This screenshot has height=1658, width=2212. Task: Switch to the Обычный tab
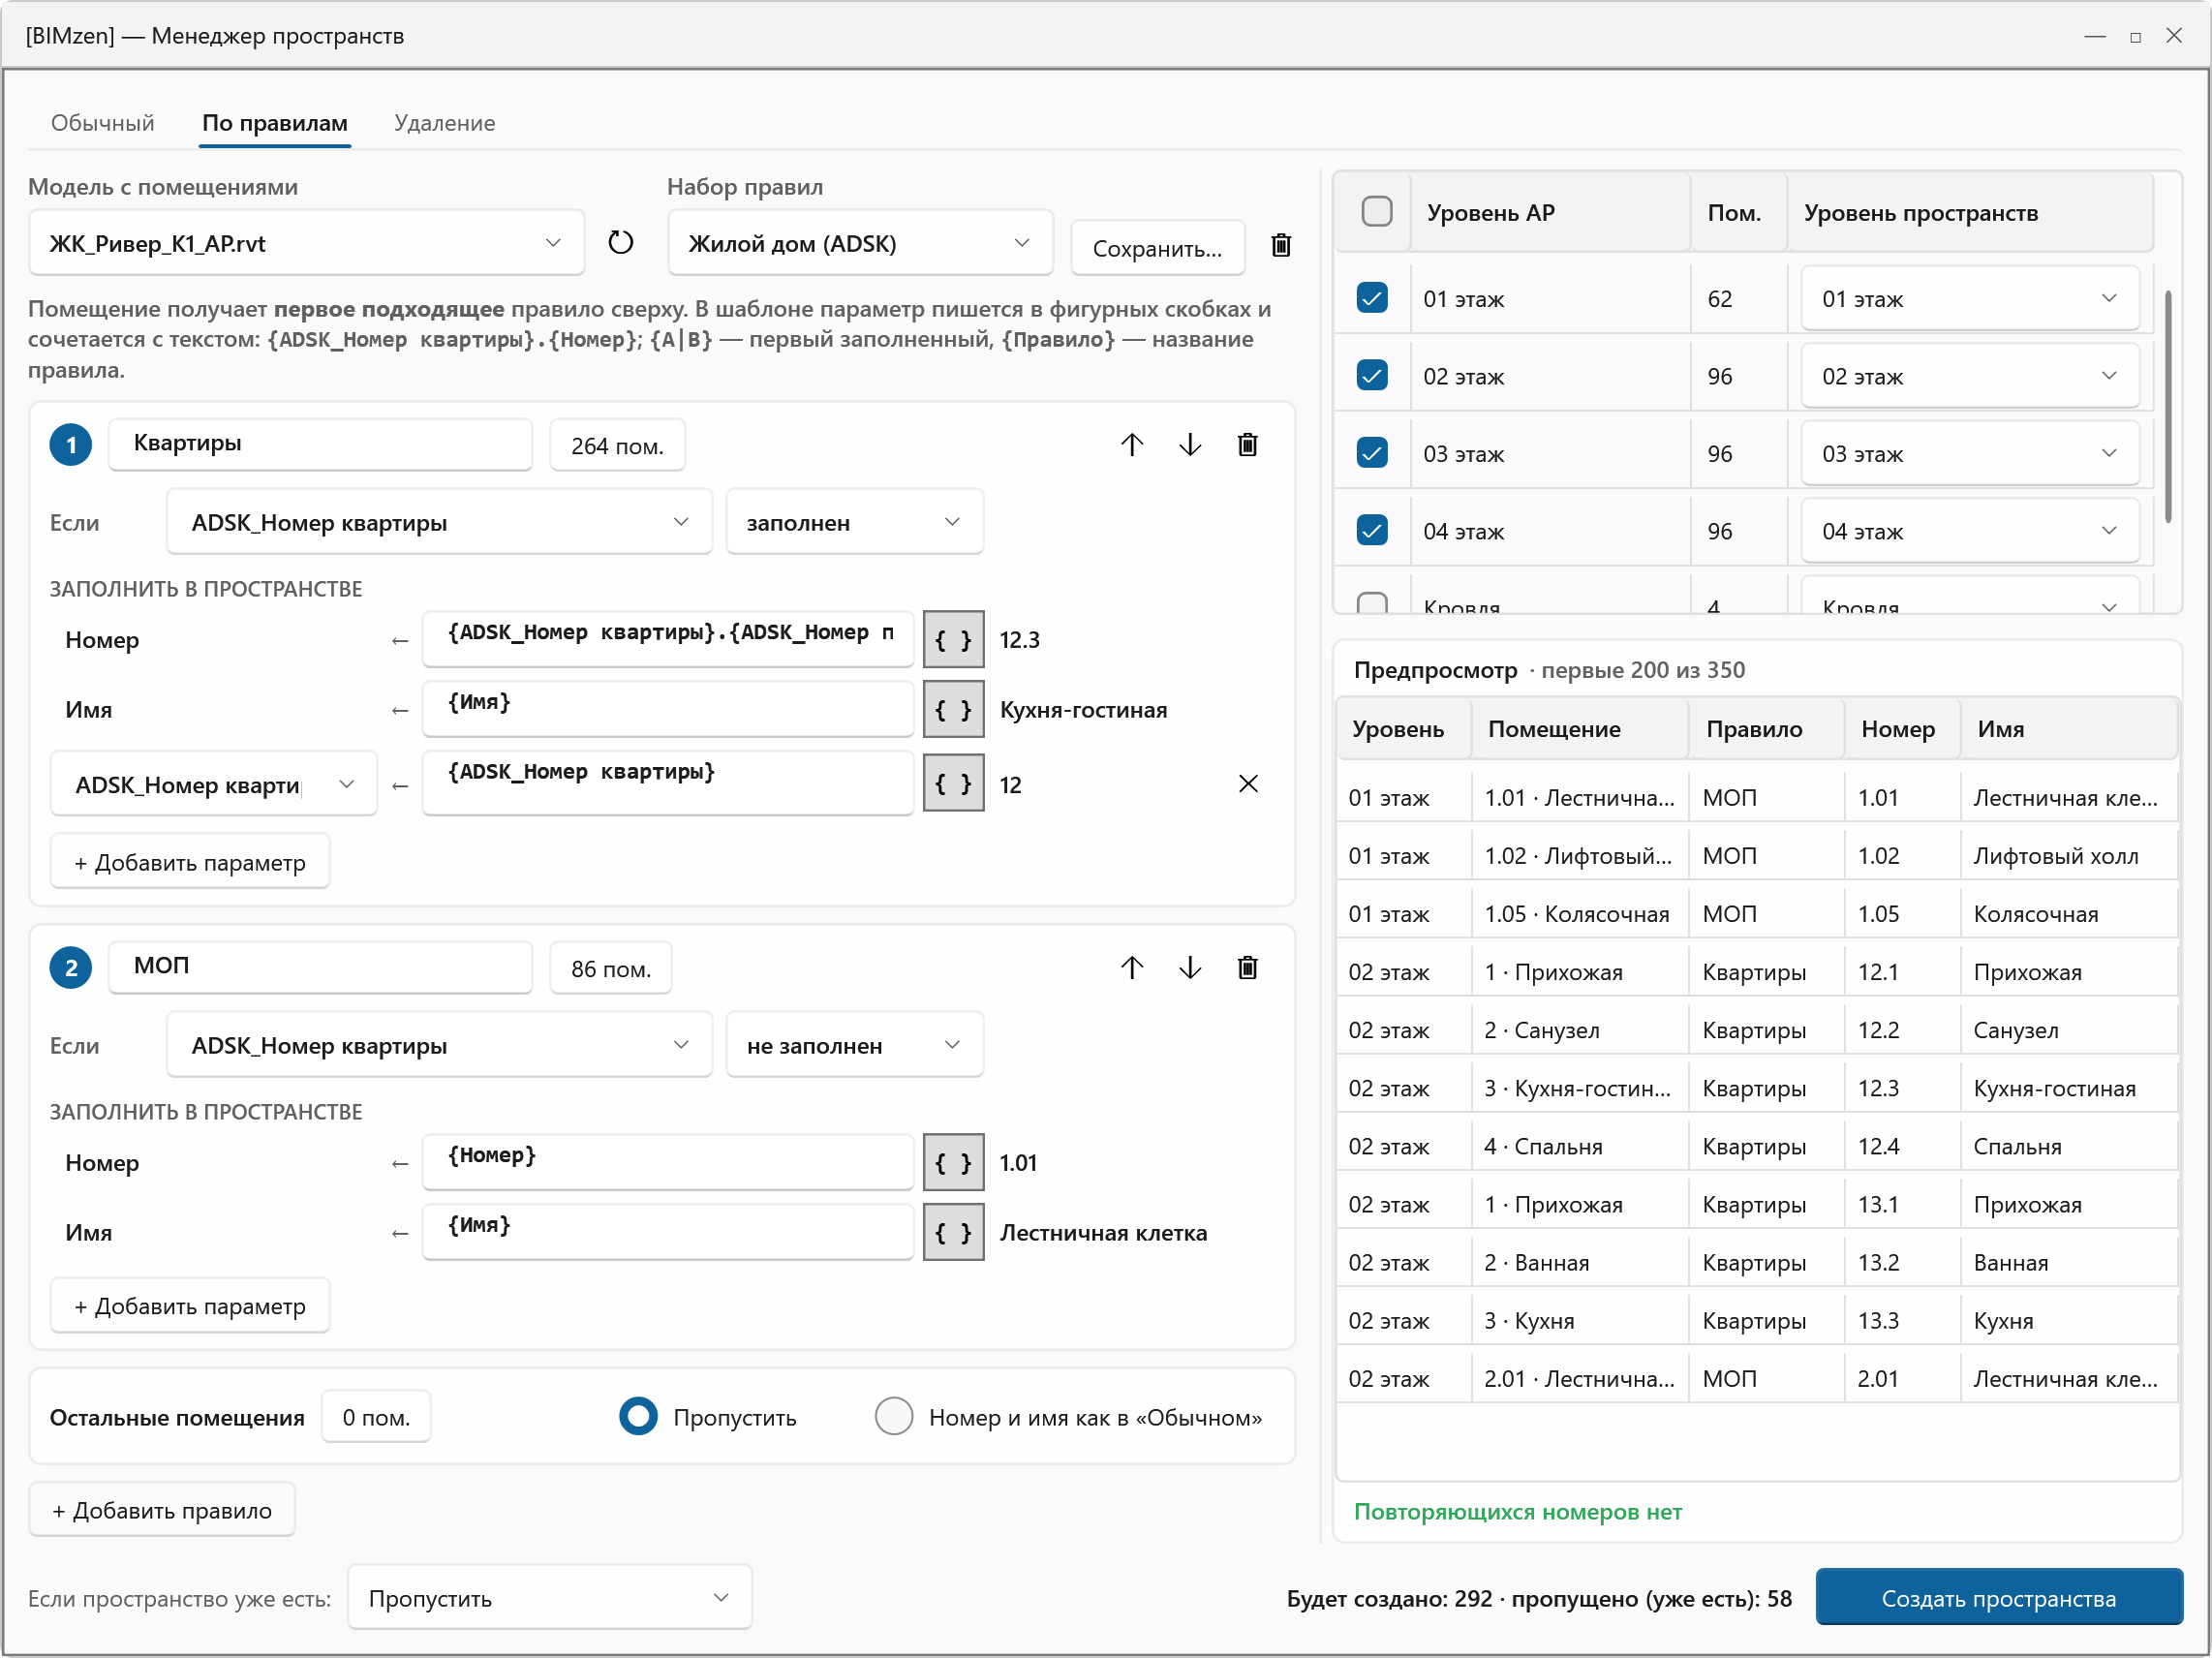pyautogui.click(x=103, y=123)
